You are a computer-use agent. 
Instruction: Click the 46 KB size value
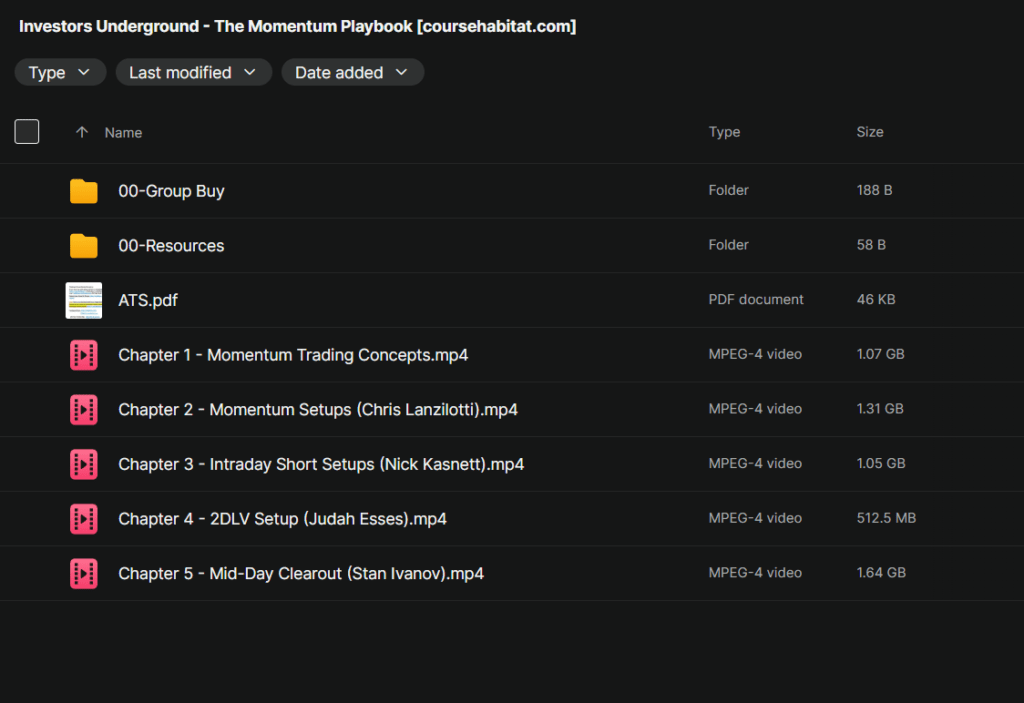(876, 299)
